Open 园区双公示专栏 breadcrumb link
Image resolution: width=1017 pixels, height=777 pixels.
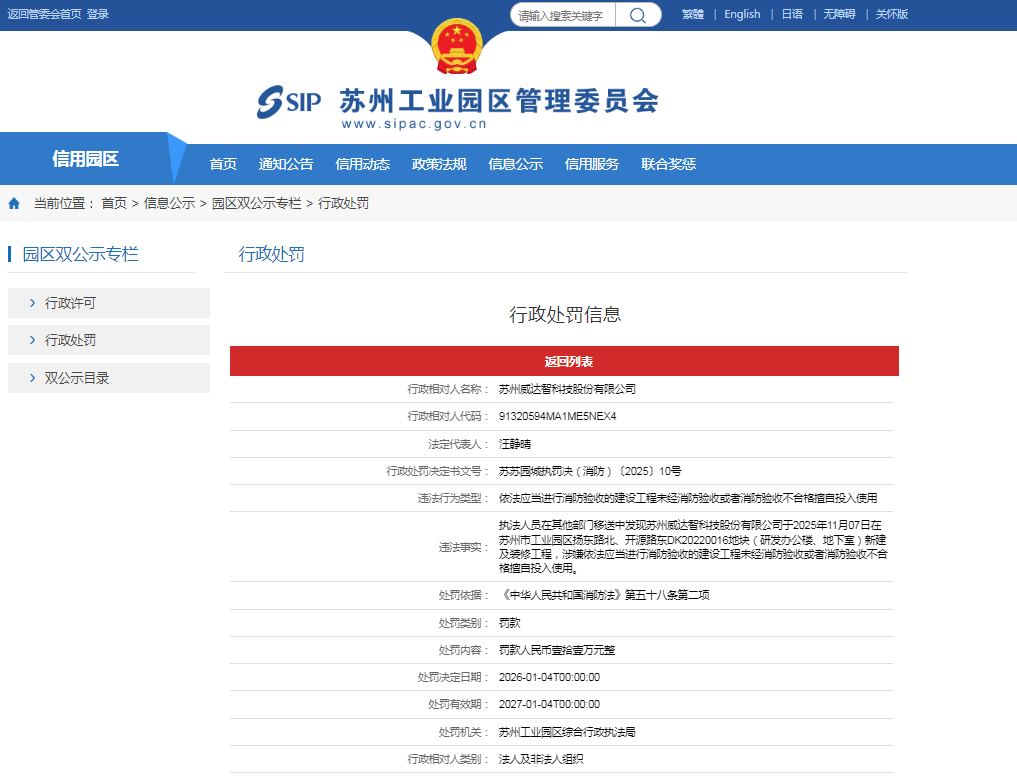(256, 203)
